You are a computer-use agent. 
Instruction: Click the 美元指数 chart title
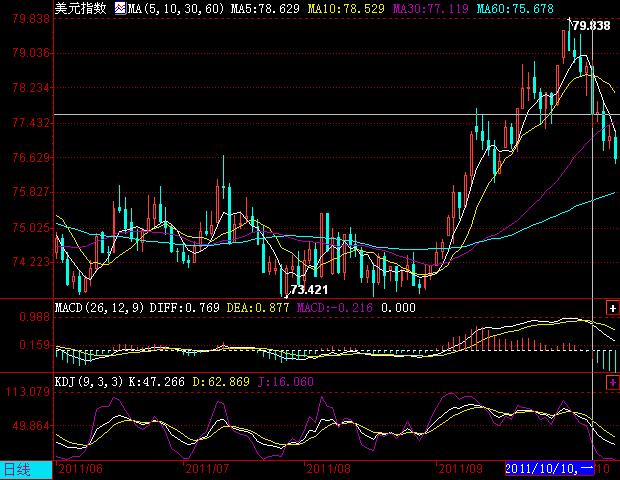coord(81,8)
